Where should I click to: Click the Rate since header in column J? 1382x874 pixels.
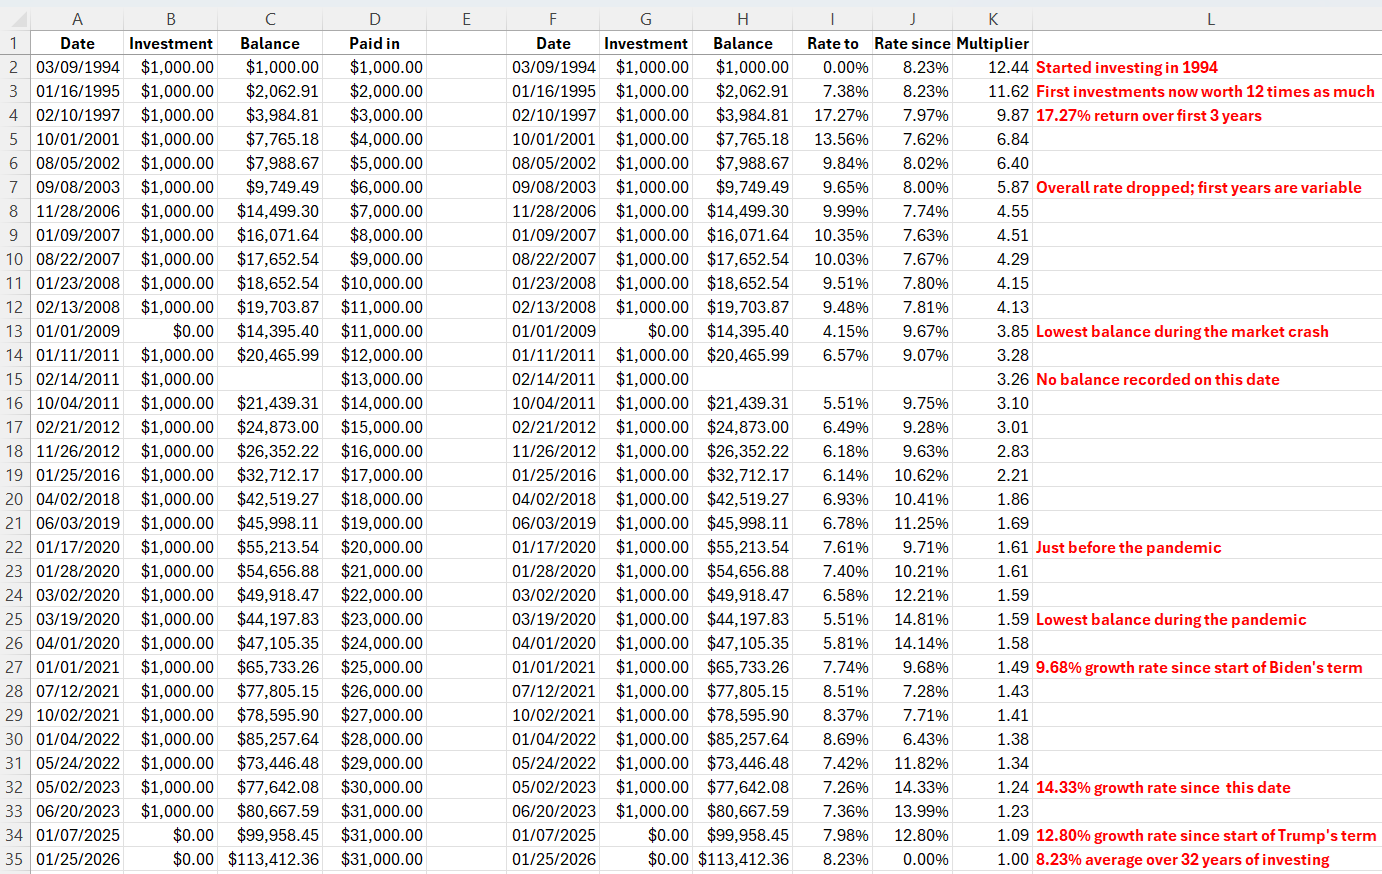point(912,43)
